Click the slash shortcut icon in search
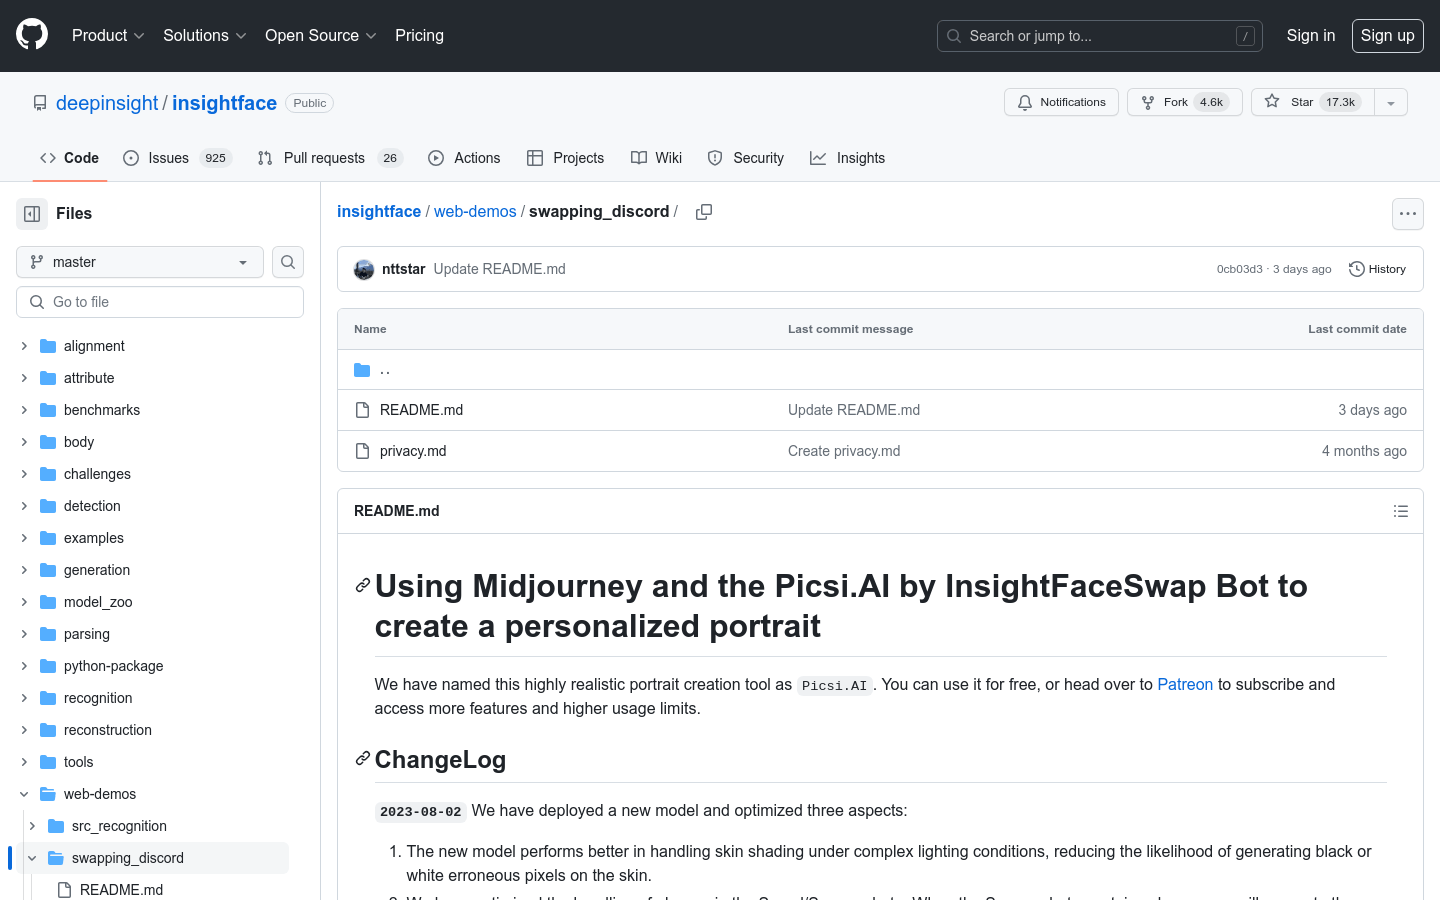Image resolution: width=1440 pixels, height=900 pixels. coord(1245,36)
